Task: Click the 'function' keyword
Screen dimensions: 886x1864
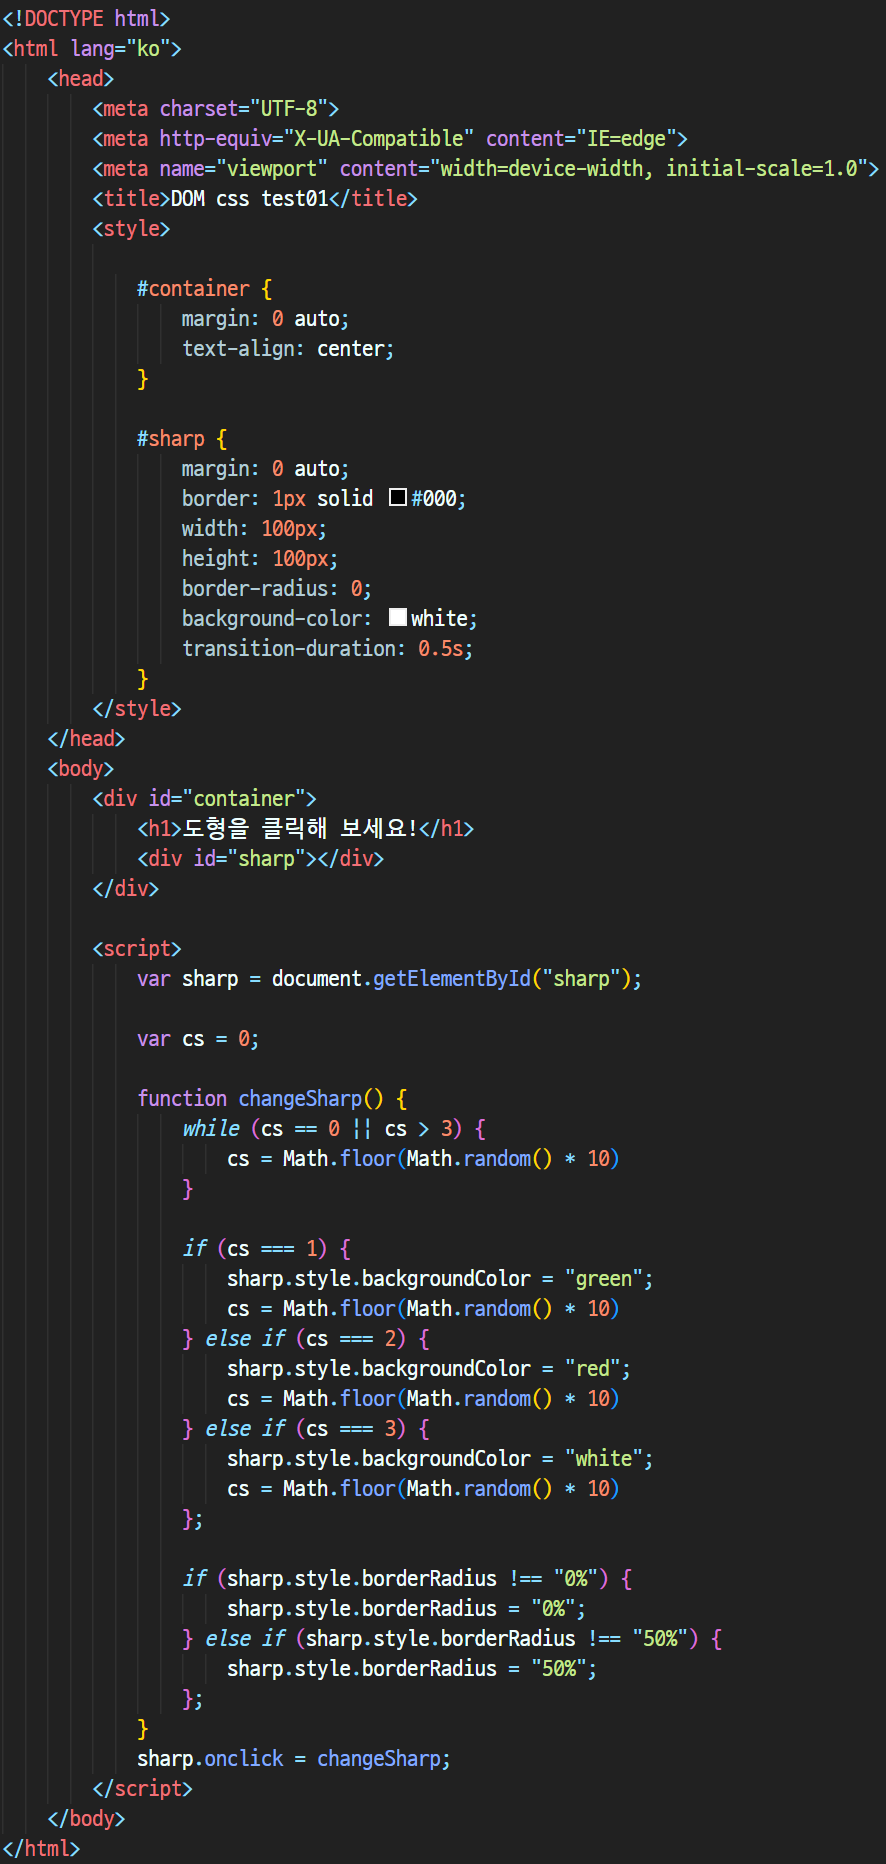Action: coord(182,1098)
